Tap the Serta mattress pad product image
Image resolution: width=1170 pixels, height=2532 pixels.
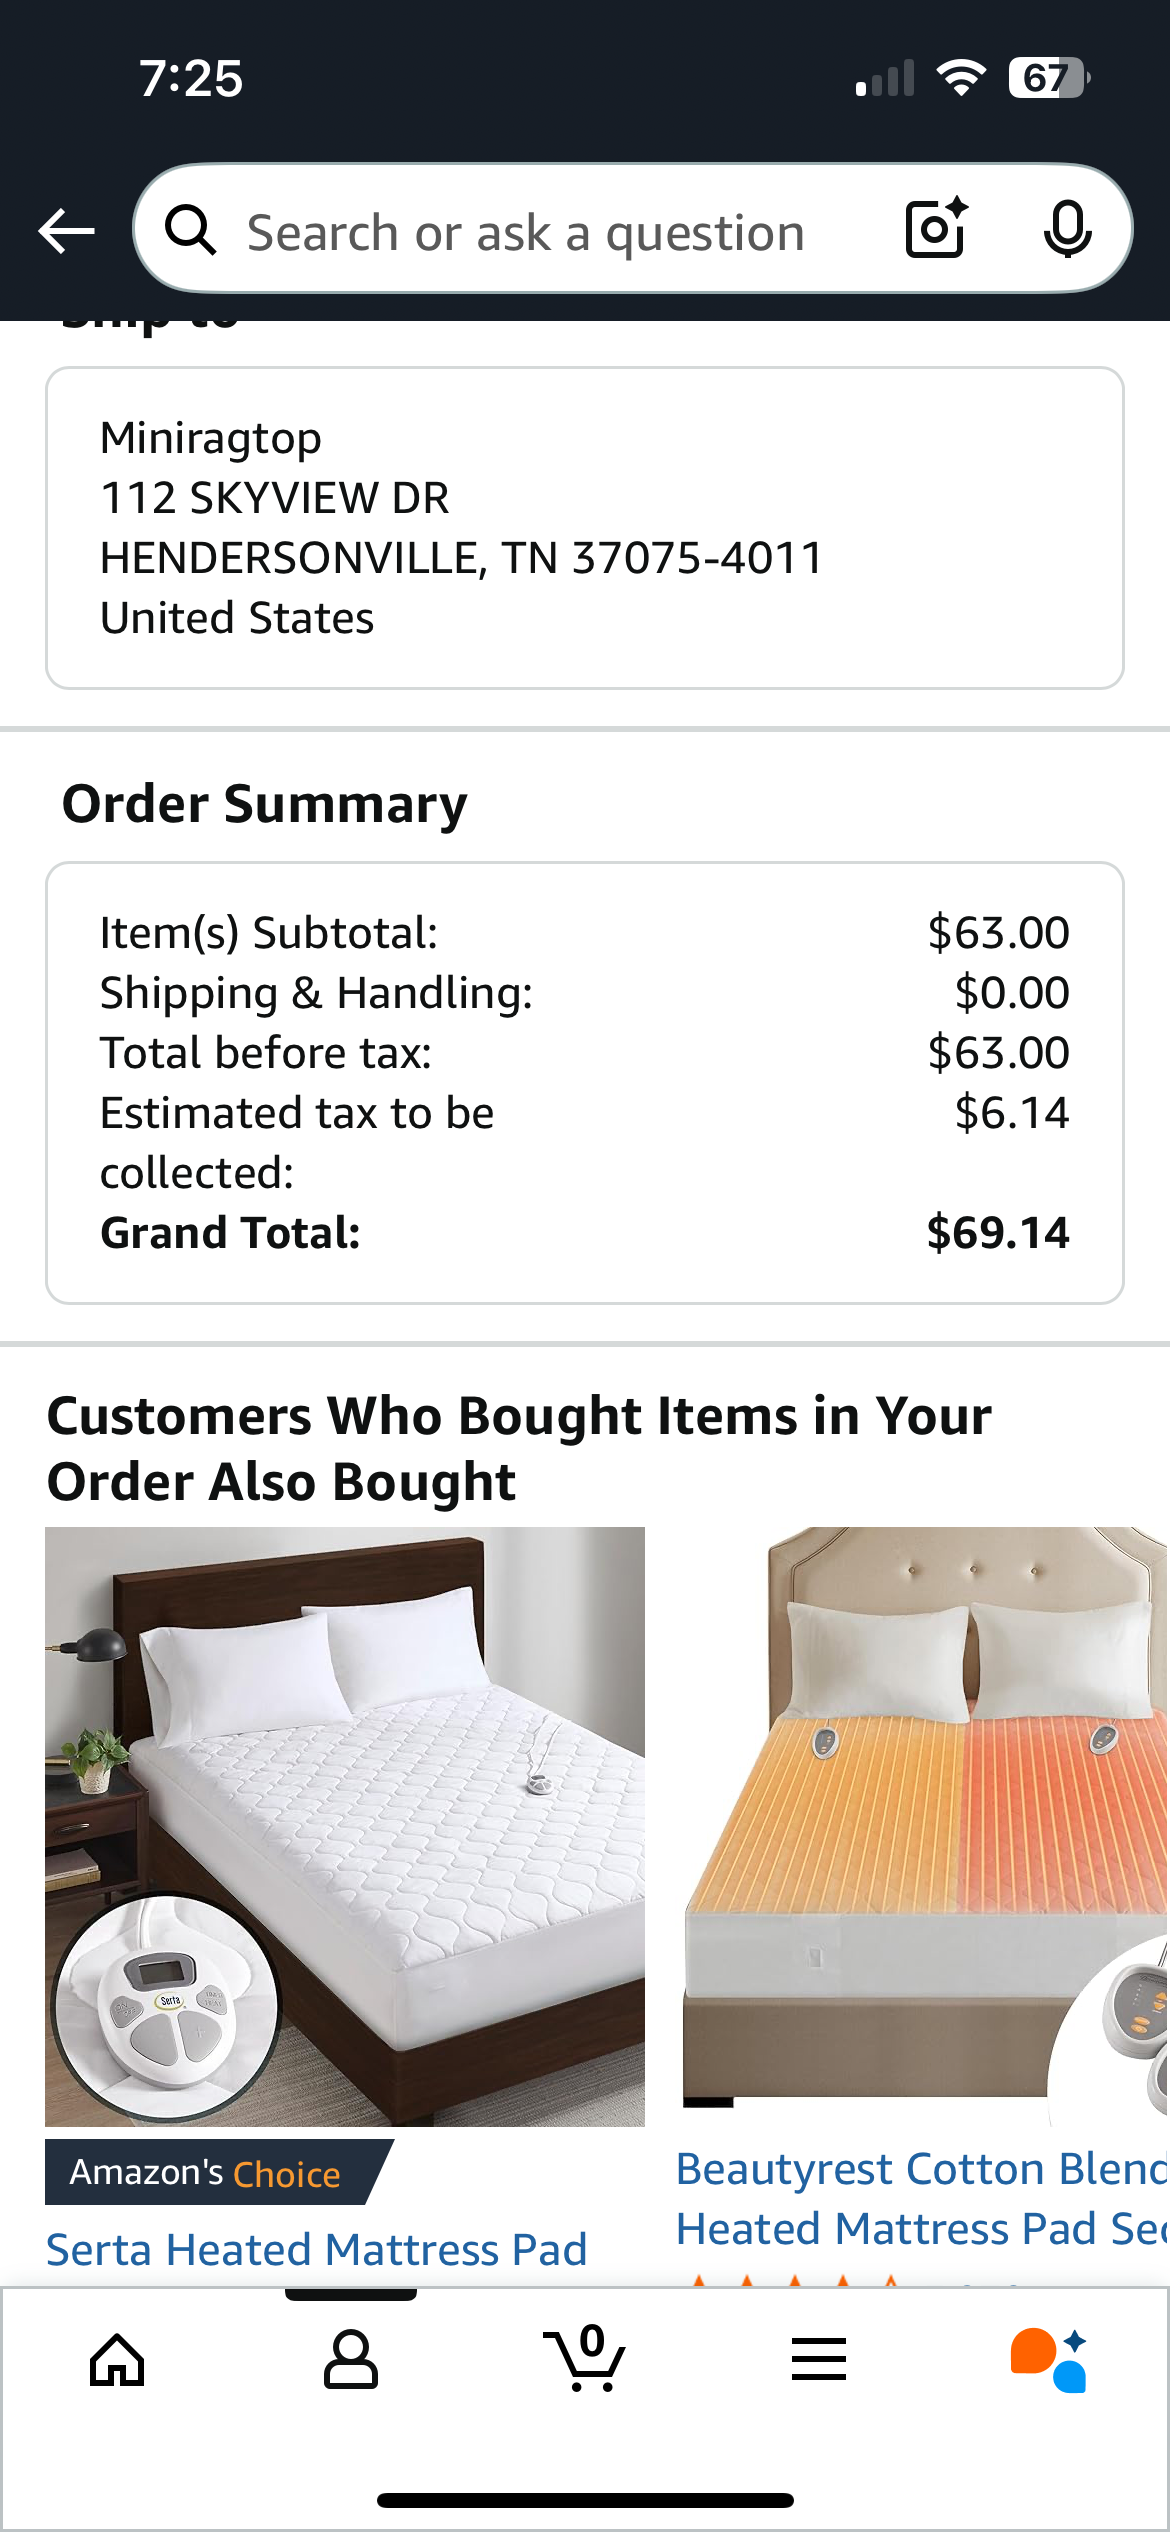click(x=345, y=1826)
